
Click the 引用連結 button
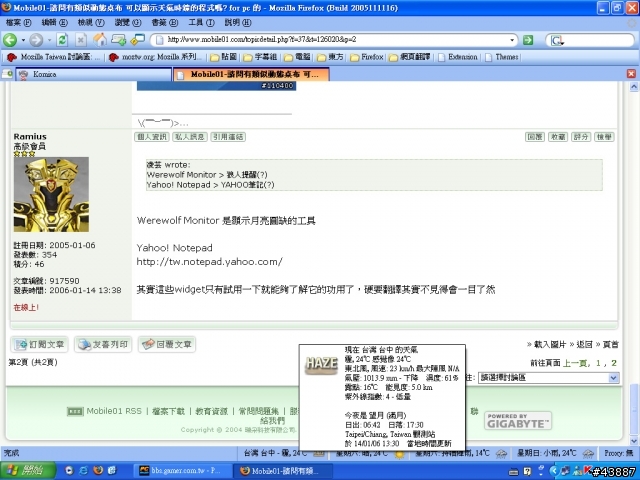click(x=228, y=137)
